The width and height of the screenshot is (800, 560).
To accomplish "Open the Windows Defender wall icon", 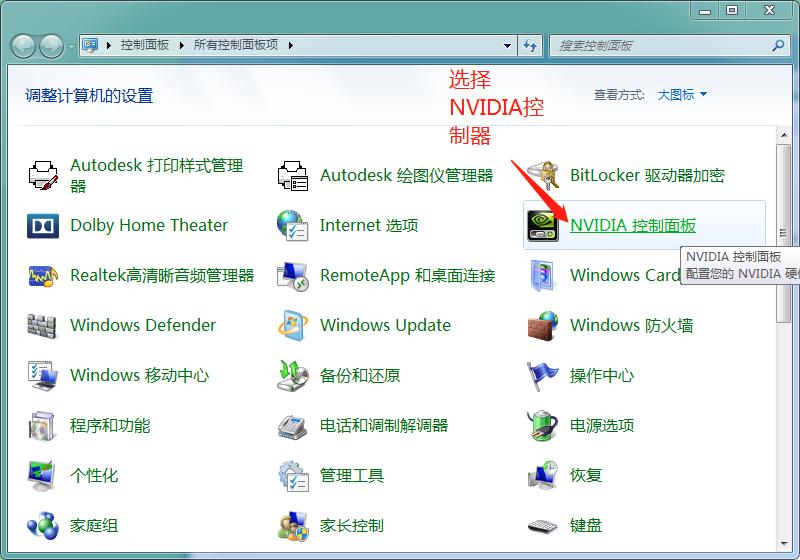I will 43,325.
